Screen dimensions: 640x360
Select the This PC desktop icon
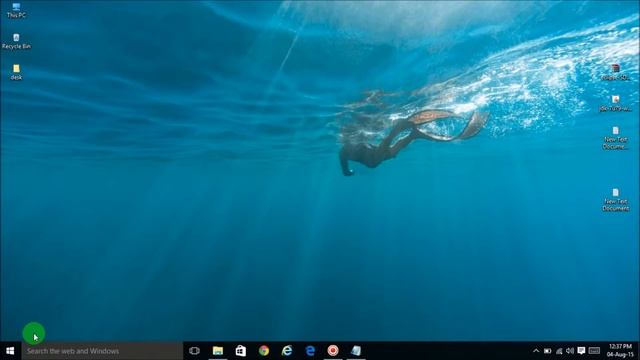tap(16, 10)
